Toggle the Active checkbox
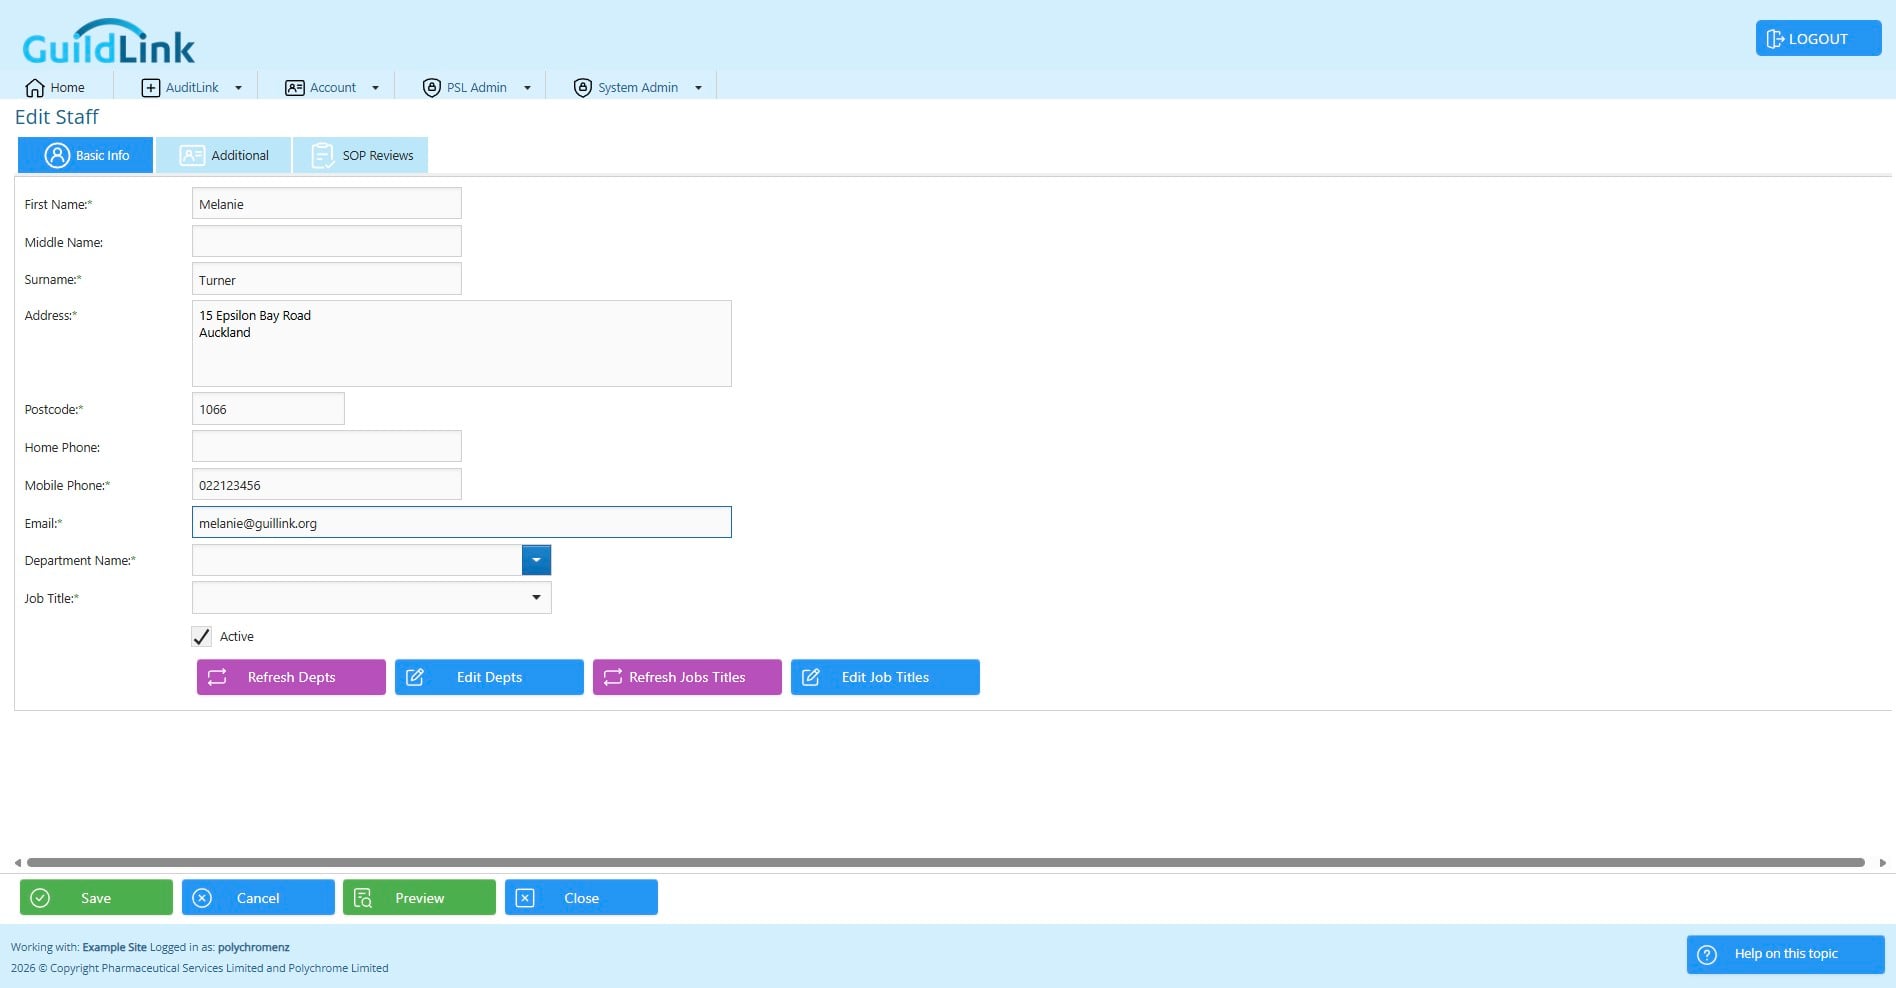The height and width of the screenshot is (988, 1896). [x=201, y=637]
